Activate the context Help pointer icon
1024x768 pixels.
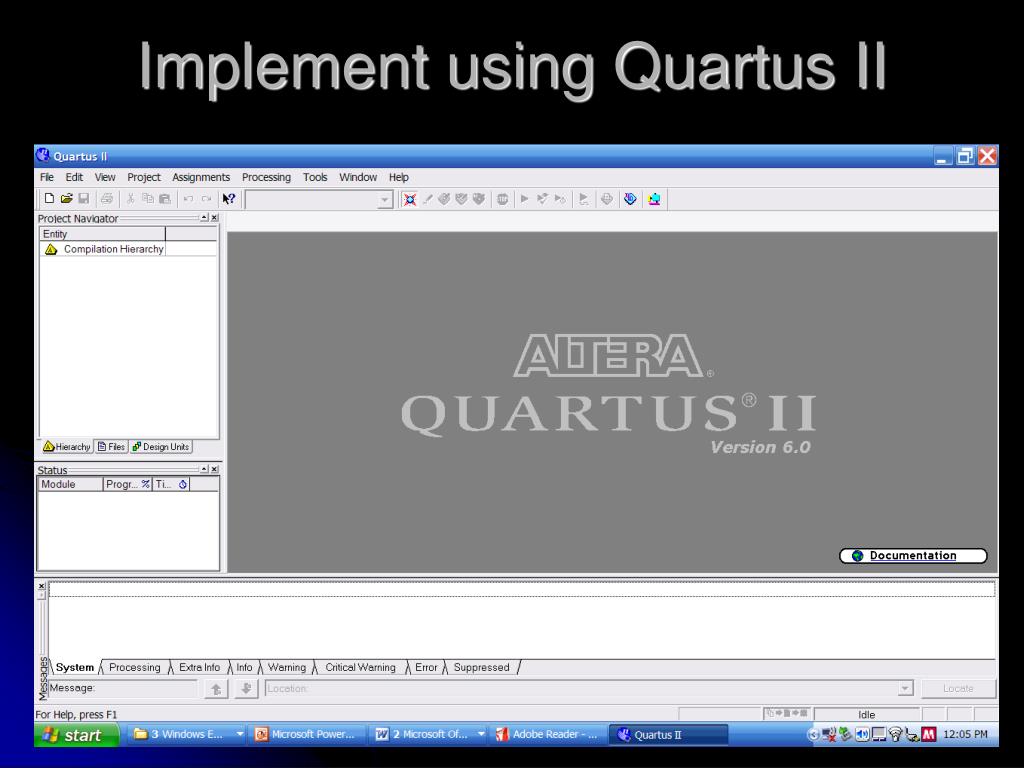(229, 199)
